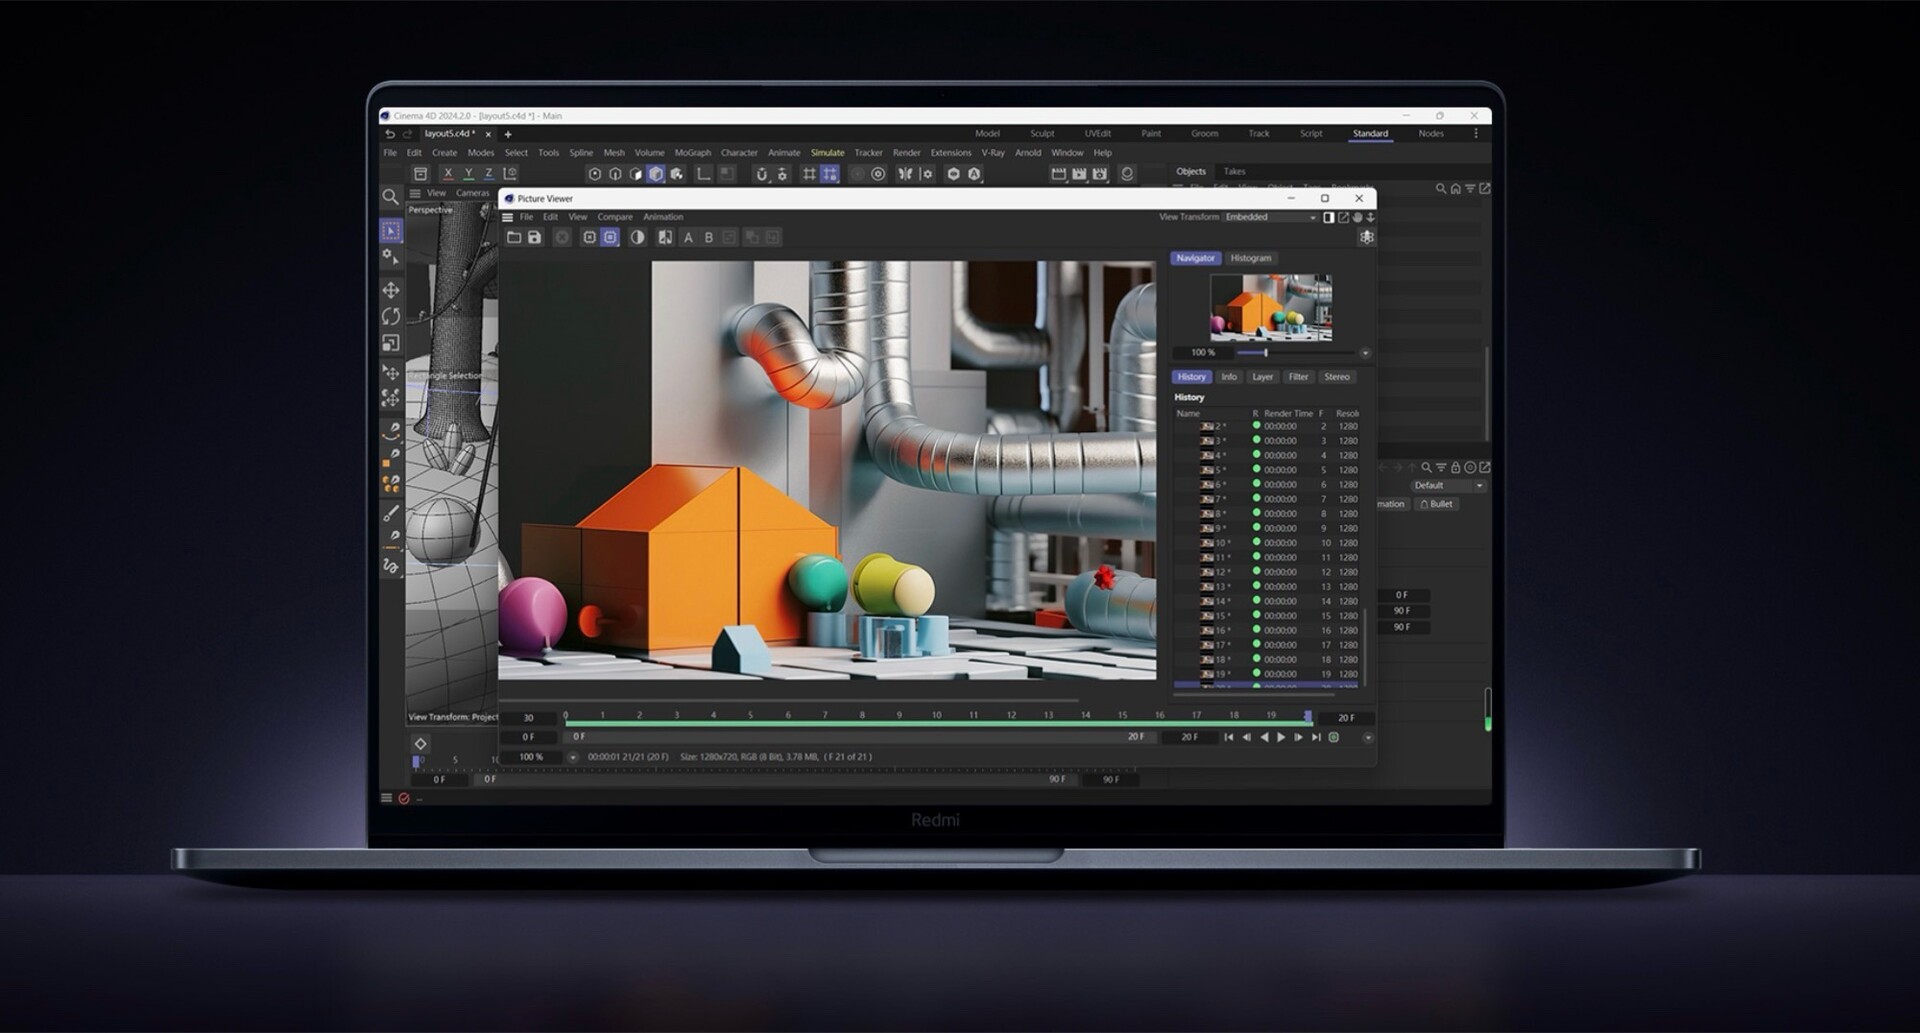This screenshot has height=1033, width=1920.
Task: Select the Rectangle Selection tool in left toolbar
Action: 391,231
